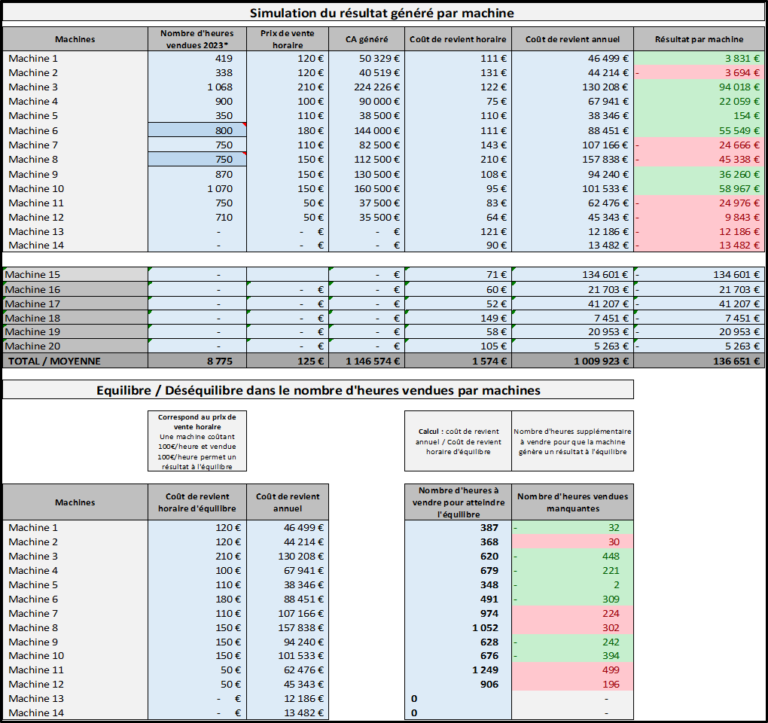Click the red missing-hours cell '499'

pos(572,670)
